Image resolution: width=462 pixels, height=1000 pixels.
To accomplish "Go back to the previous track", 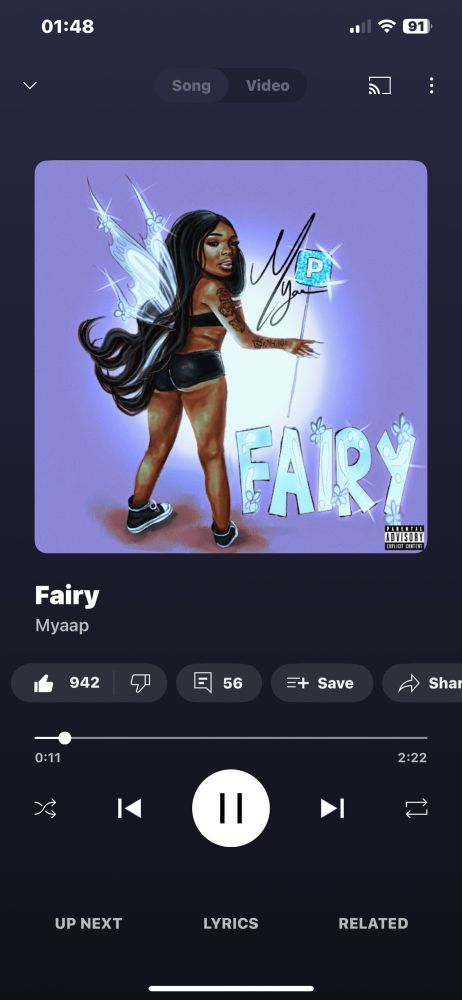I will pyautogui.click(x=130, y=808).
